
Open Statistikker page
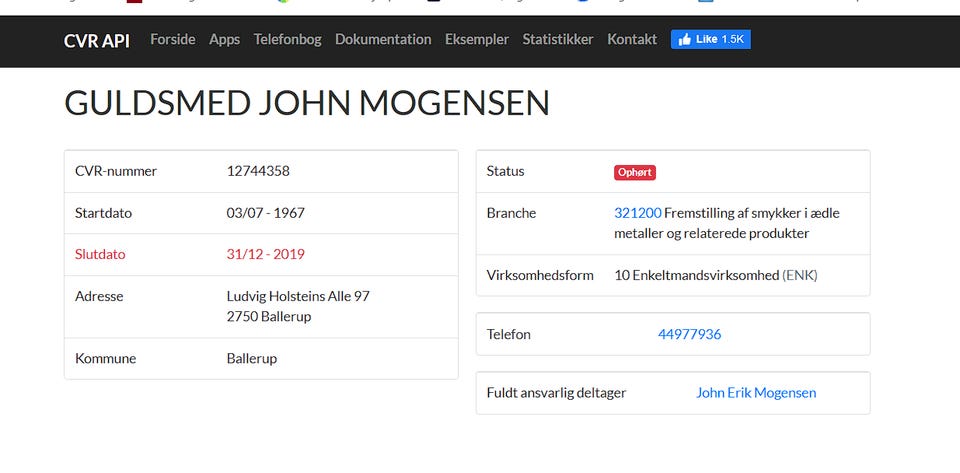tap(558, 39)
